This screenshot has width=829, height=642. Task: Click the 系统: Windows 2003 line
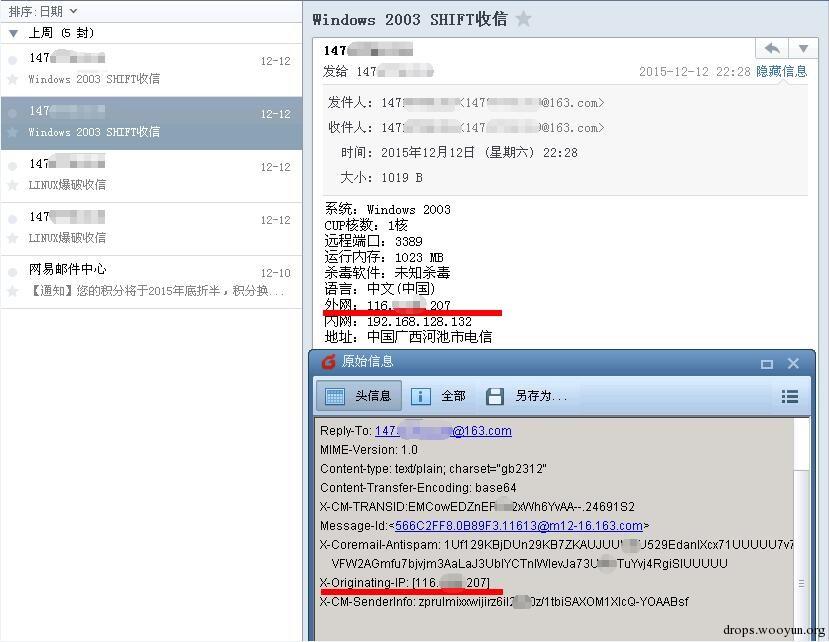(x=388, y=209)
